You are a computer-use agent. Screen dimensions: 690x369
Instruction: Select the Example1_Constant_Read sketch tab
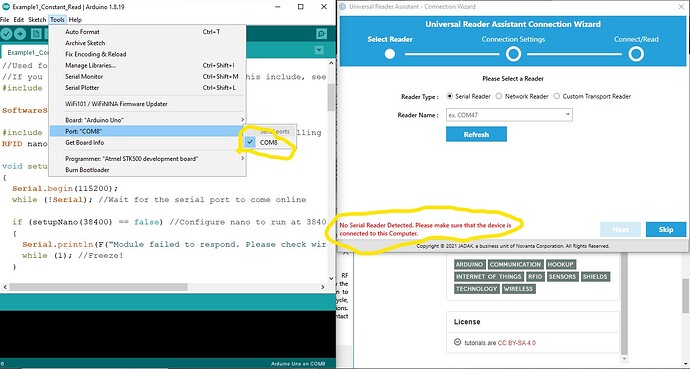pyautogui.click(x=26, y=52)
